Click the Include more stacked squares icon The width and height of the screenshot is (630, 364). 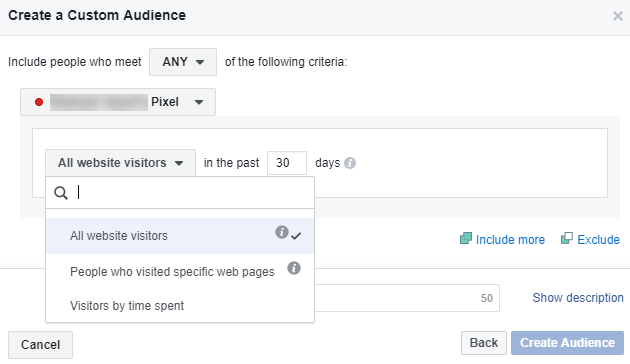pos(466,239)
